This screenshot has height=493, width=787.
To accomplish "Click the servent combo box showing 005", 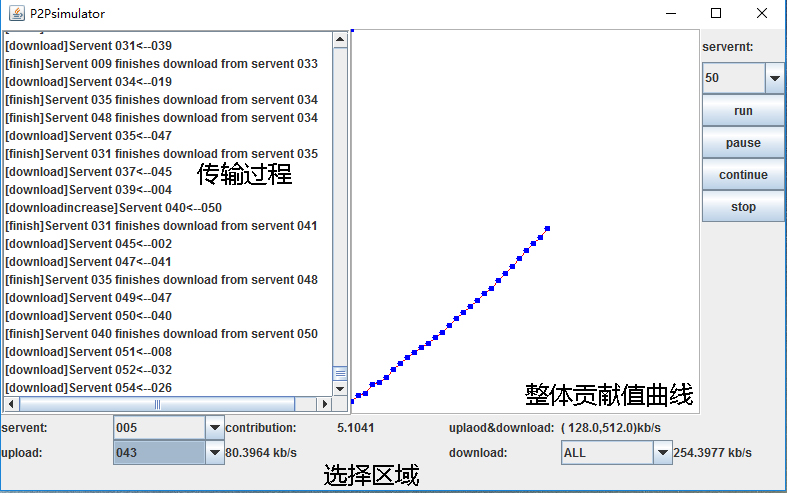I will (x=169, y=428).
